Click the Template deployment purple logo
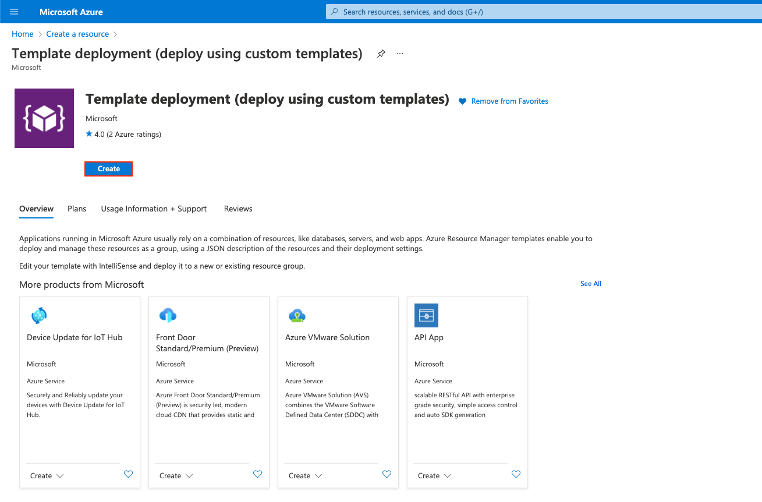 click(44, 118)
